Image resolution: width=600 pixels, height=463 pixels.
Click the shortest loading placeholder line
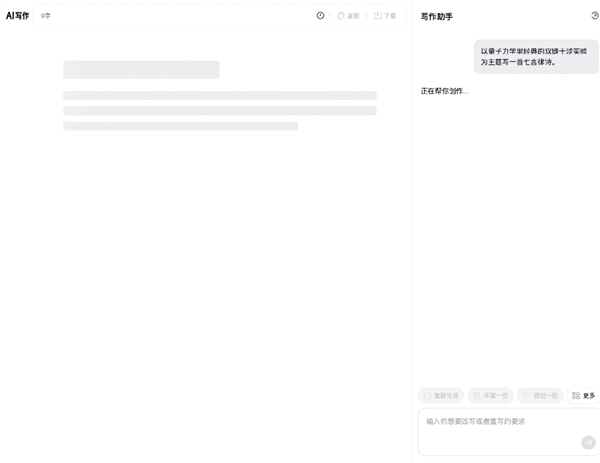(x=180, y=126)
